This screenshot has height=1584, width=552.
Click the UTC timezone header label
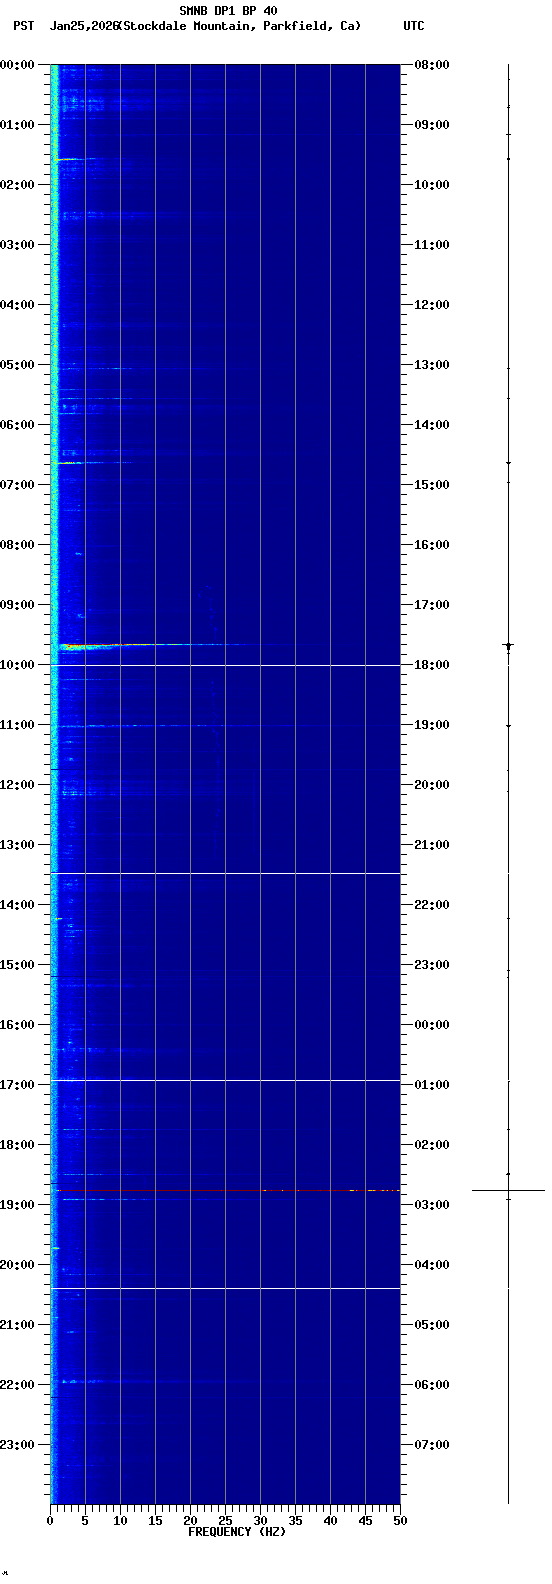[x=414, y=26]
